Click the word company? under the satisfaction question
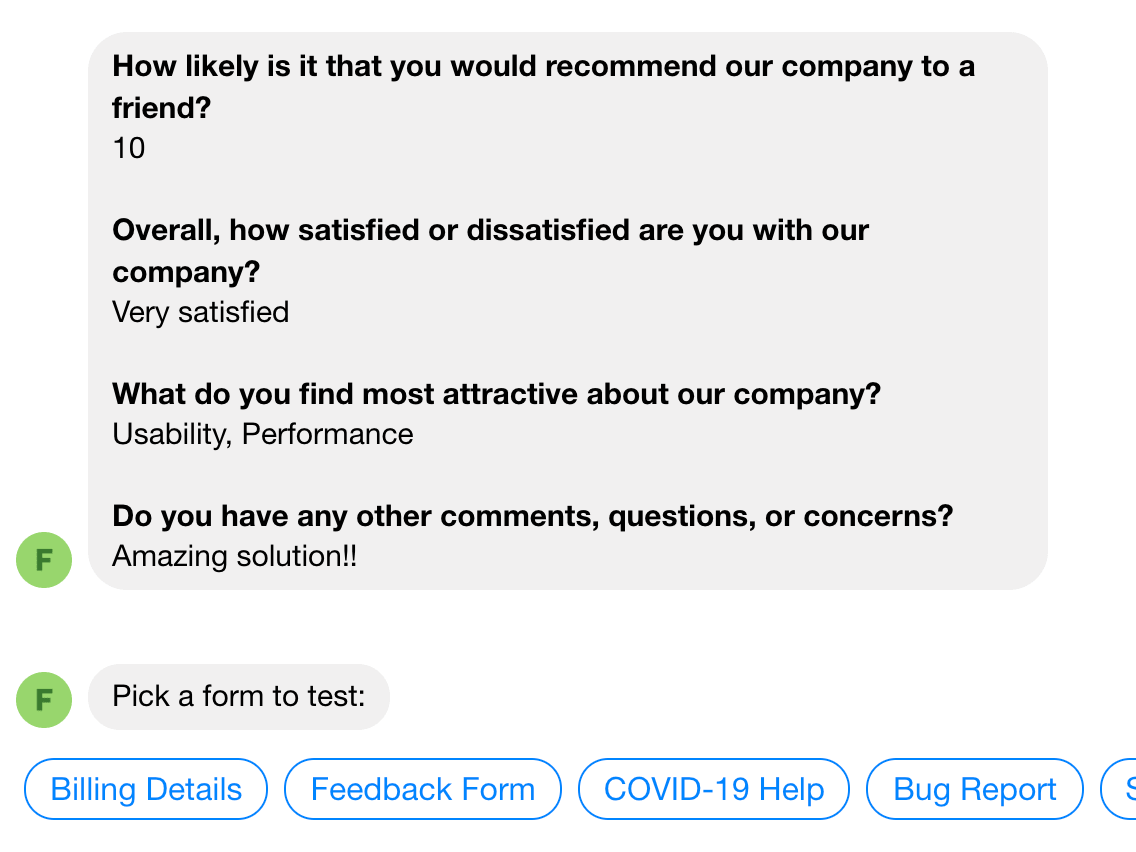 [186, 272]
